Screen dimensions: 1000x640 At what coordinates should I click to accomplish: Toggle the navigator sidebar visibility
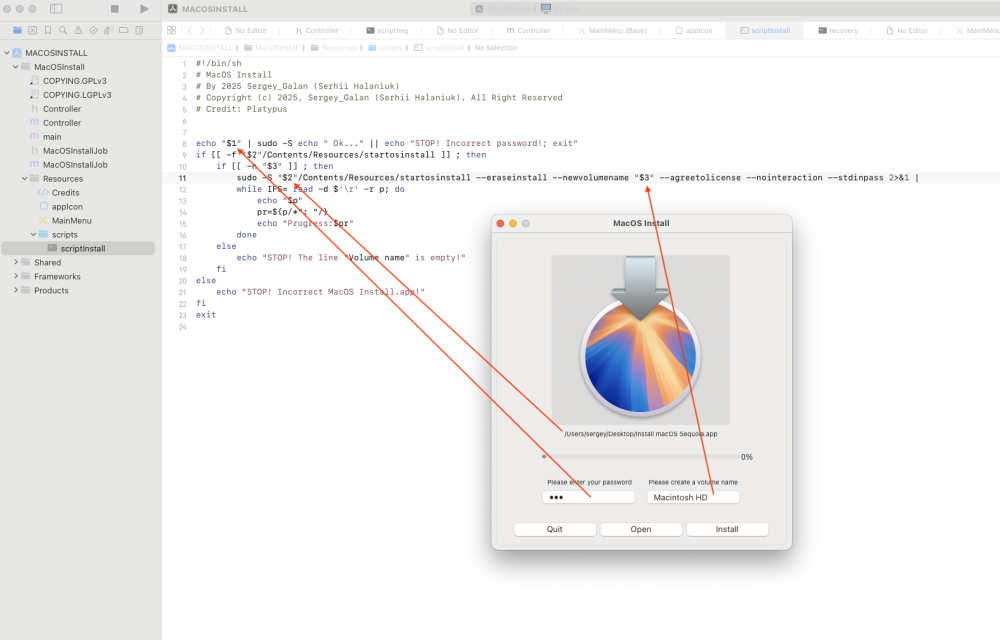(56, 9)
